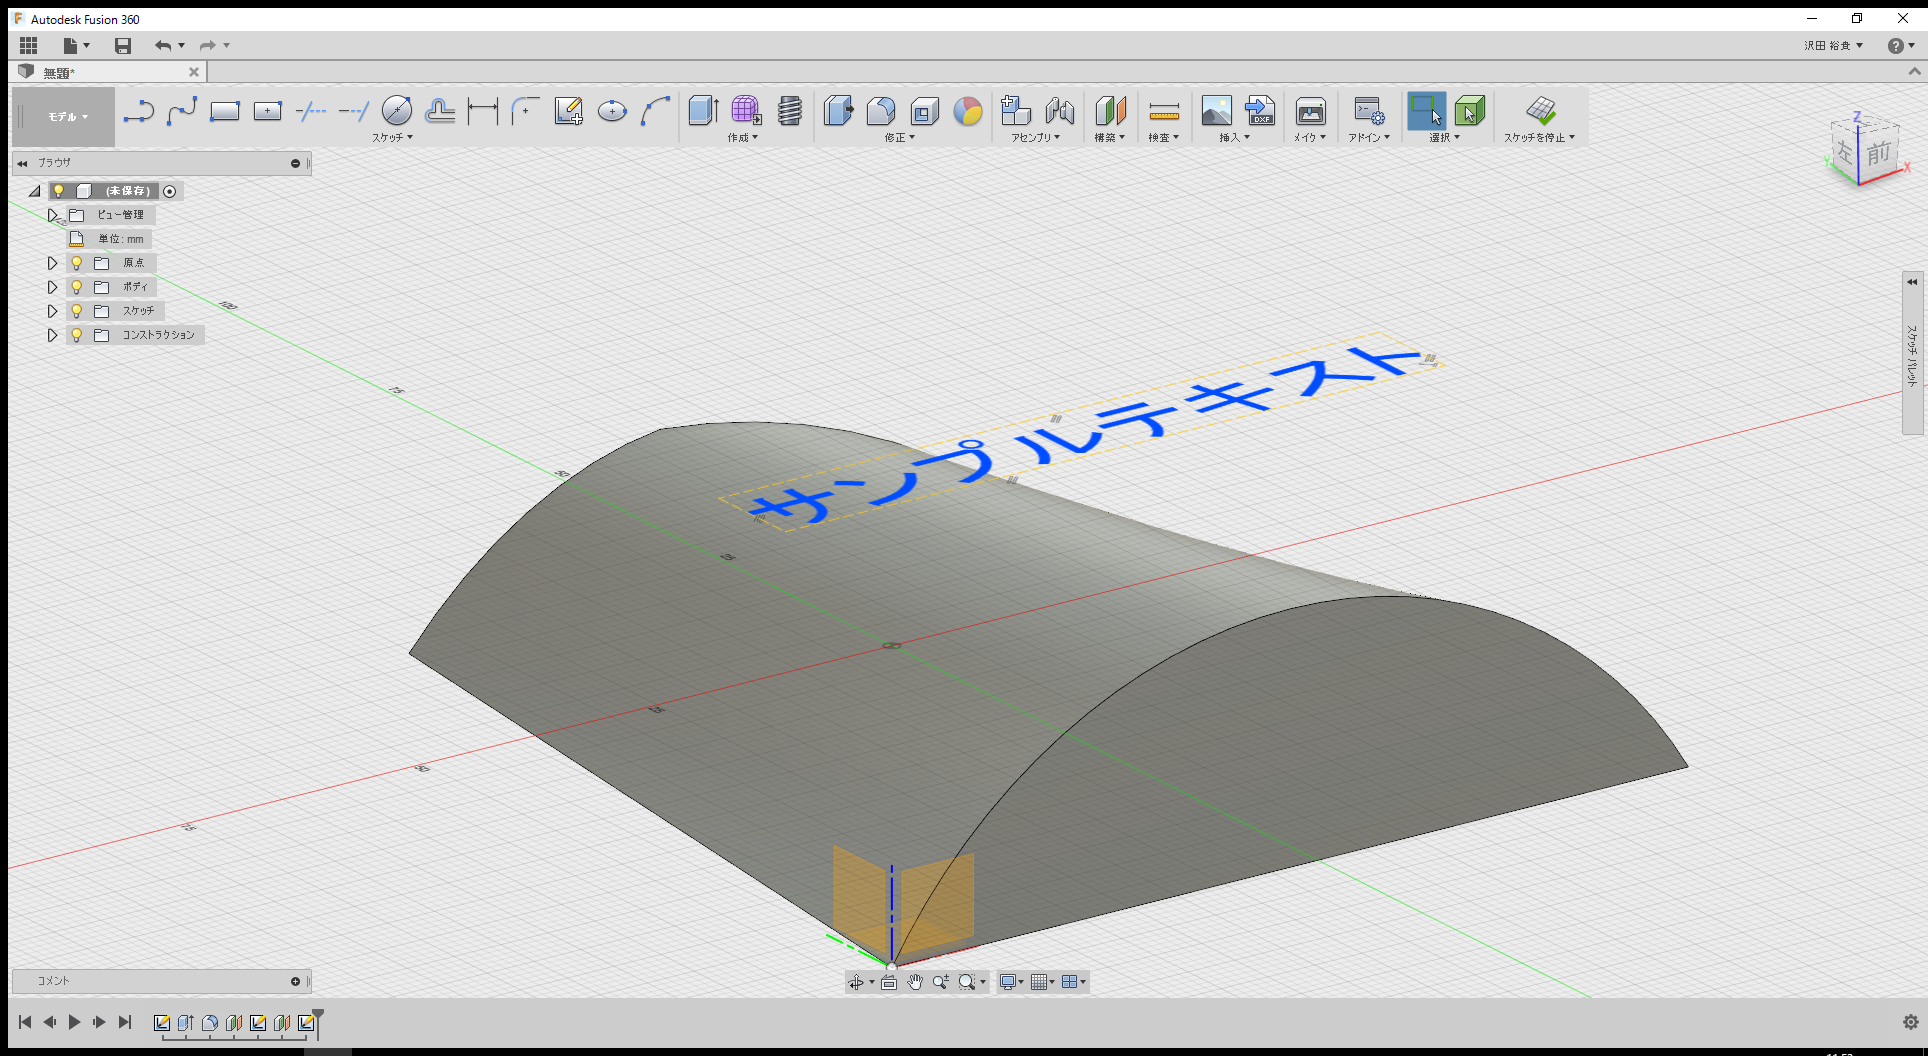Screen dimensions: 1928x1056
Task: Click the activate component radio button
Action: (x=170, y=191)
